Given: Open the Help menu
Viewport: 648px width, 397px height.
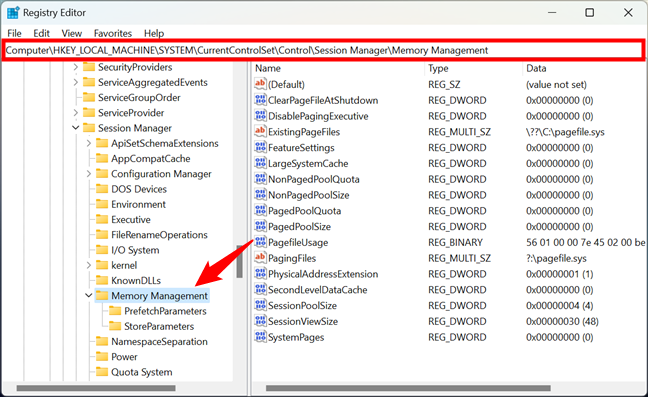Looking at the screenshot, I should click(154, 33).
